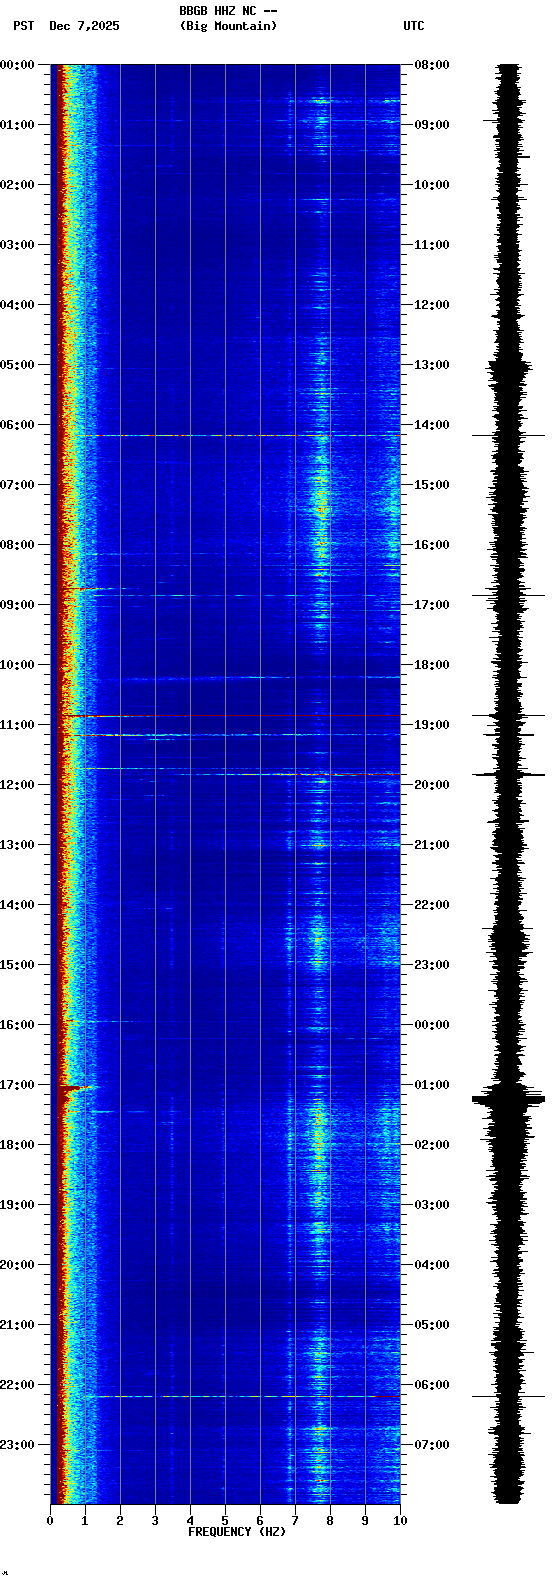Click the UTC time label '14:00'

pyautogui.click(x=432, y=425)
